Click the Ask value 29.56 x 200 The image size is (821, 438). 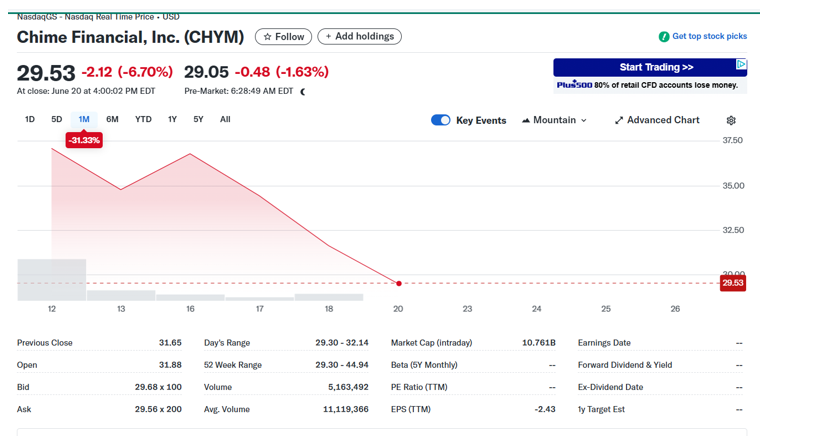[x=158, y=409]
